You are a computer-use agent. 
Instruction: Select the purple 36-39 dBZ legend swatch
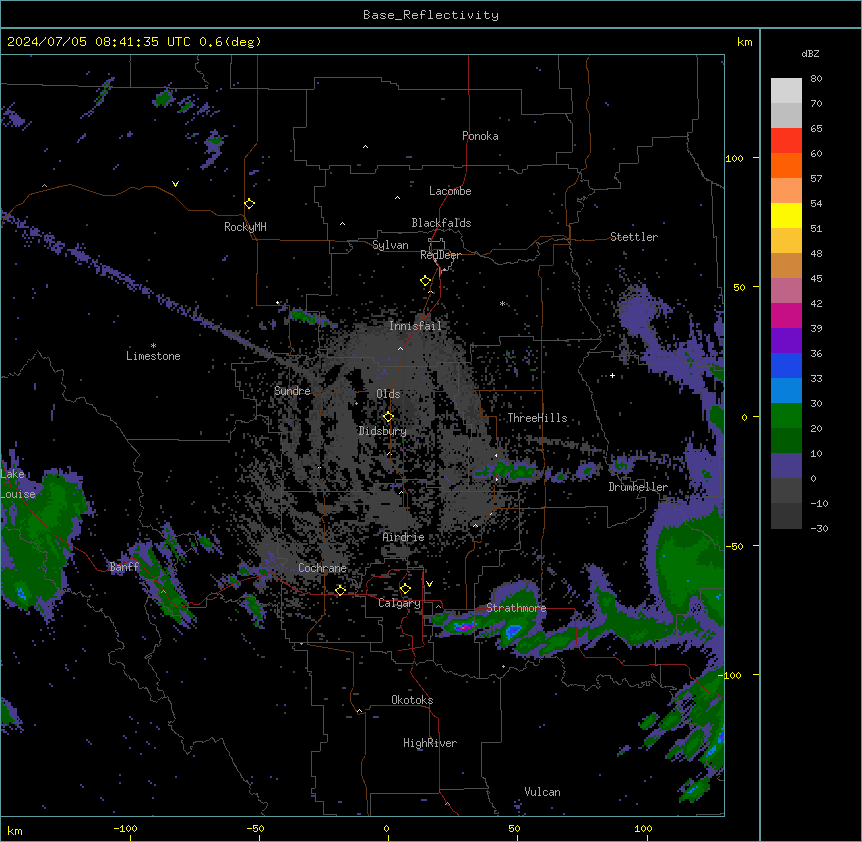(786, 340)
